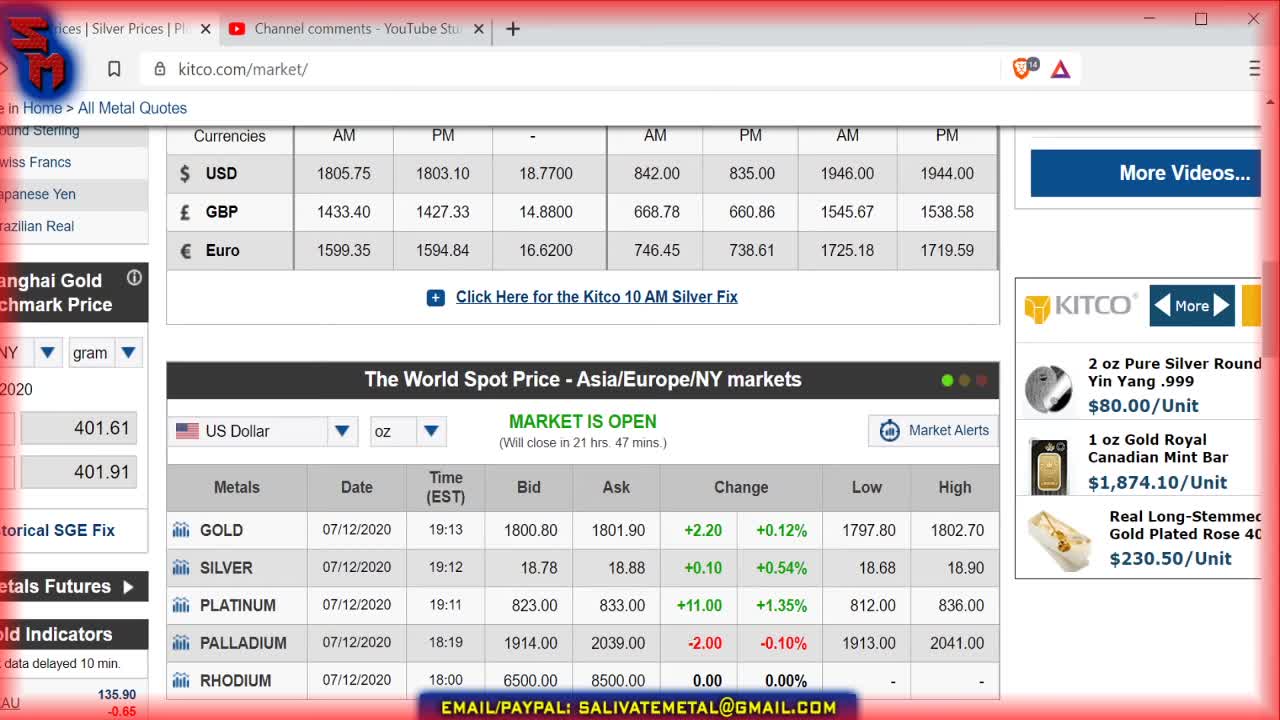Open chart icon for GOLD row

(x=181, y=530)
